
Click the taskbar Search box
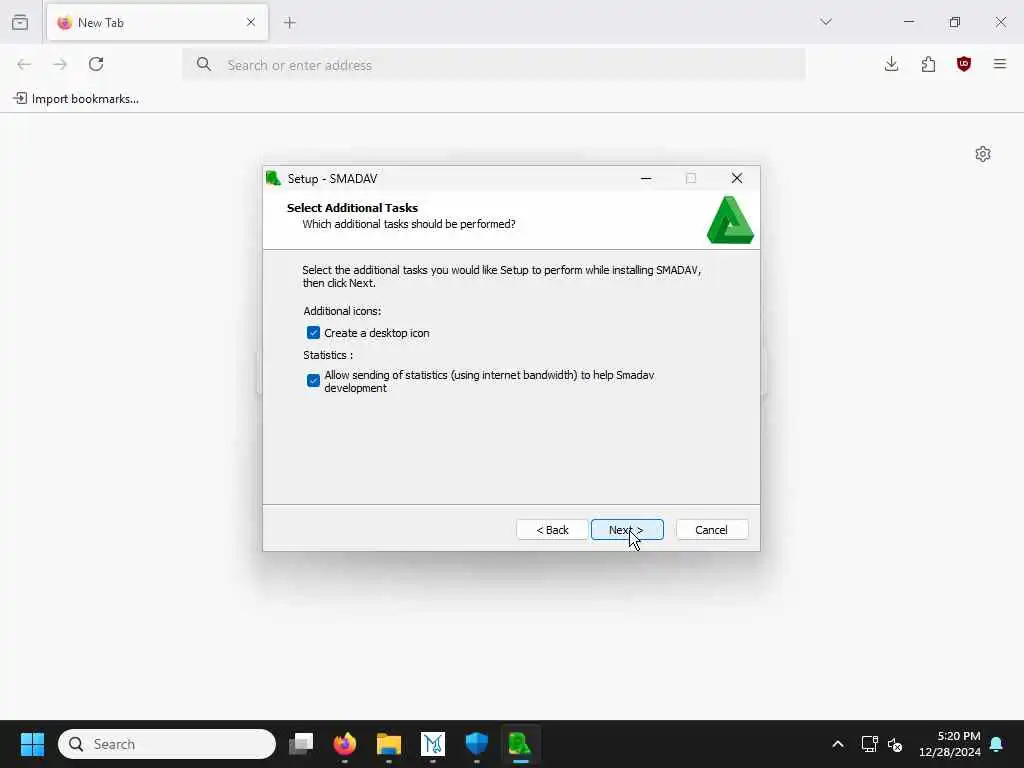pos(167,744)
